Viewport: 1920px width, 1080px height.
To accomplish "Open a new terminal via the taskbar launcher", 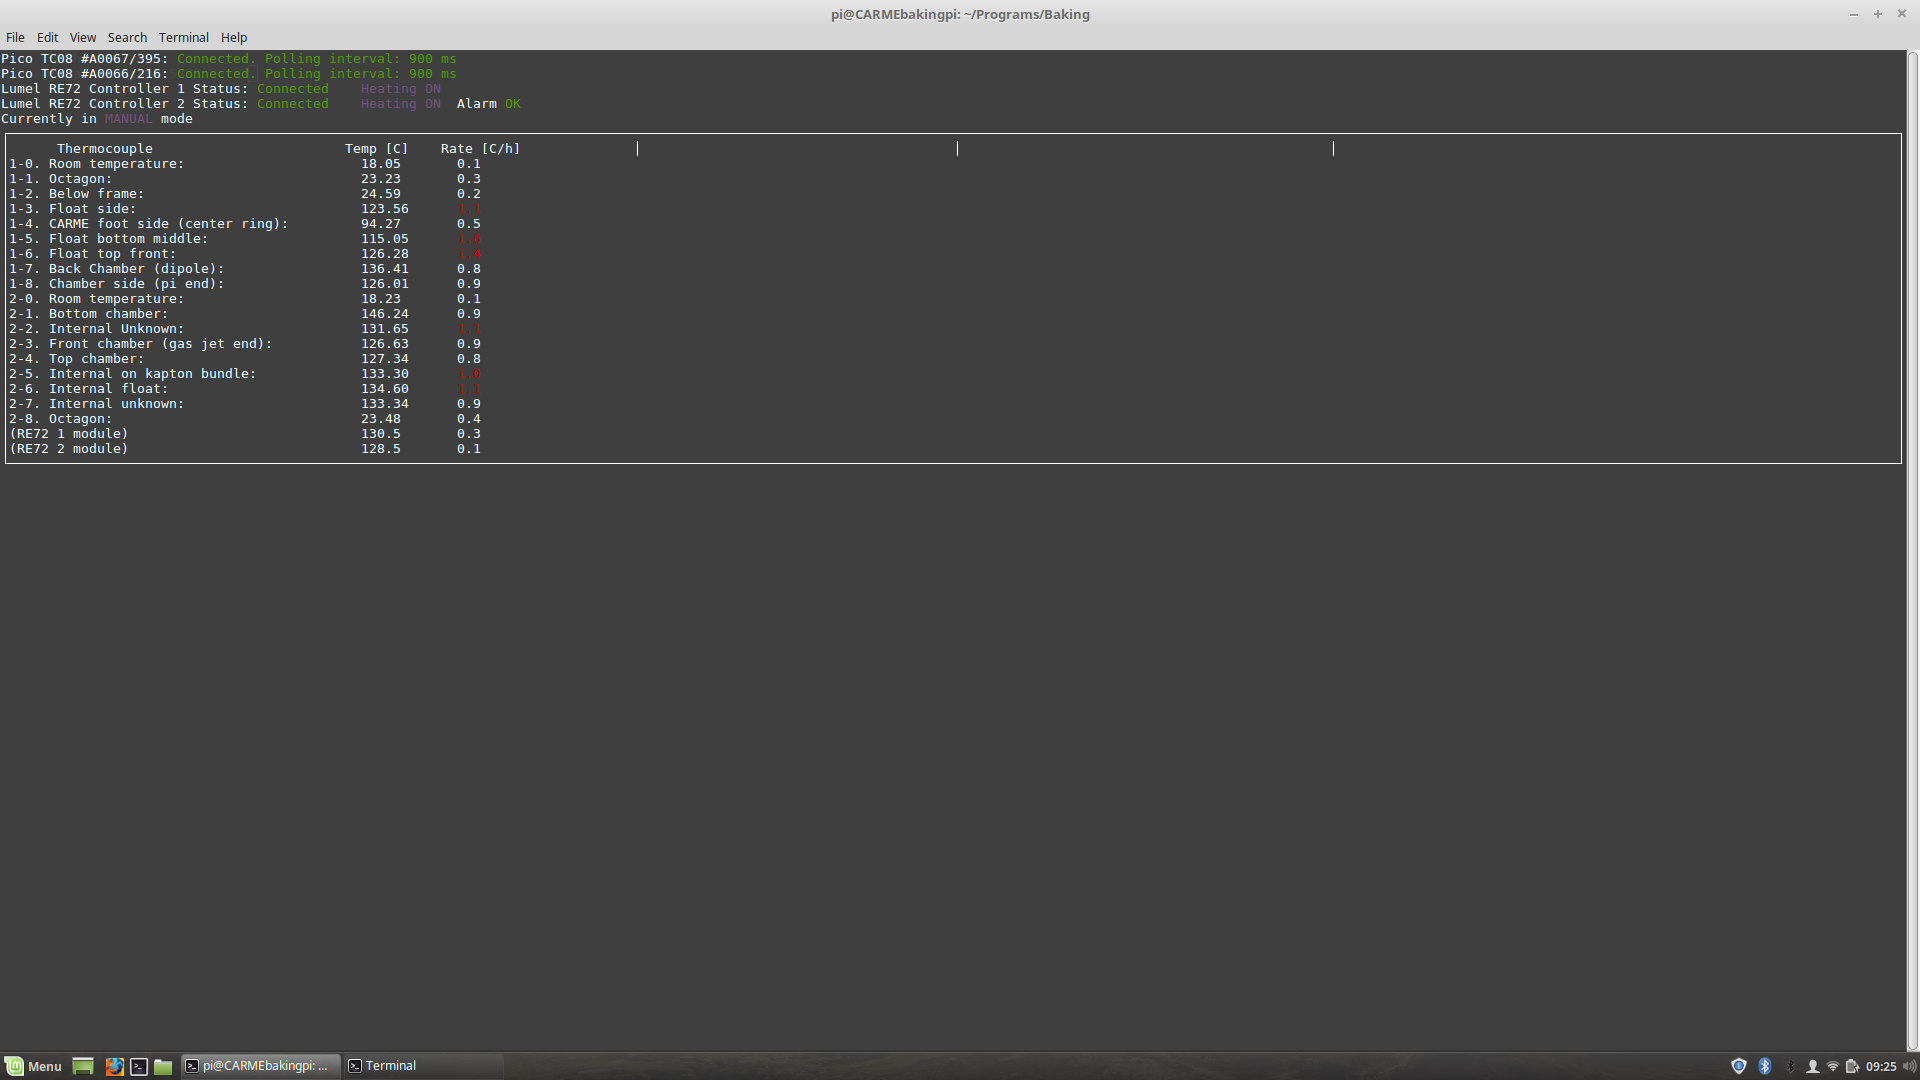I will click(139, 1066).
